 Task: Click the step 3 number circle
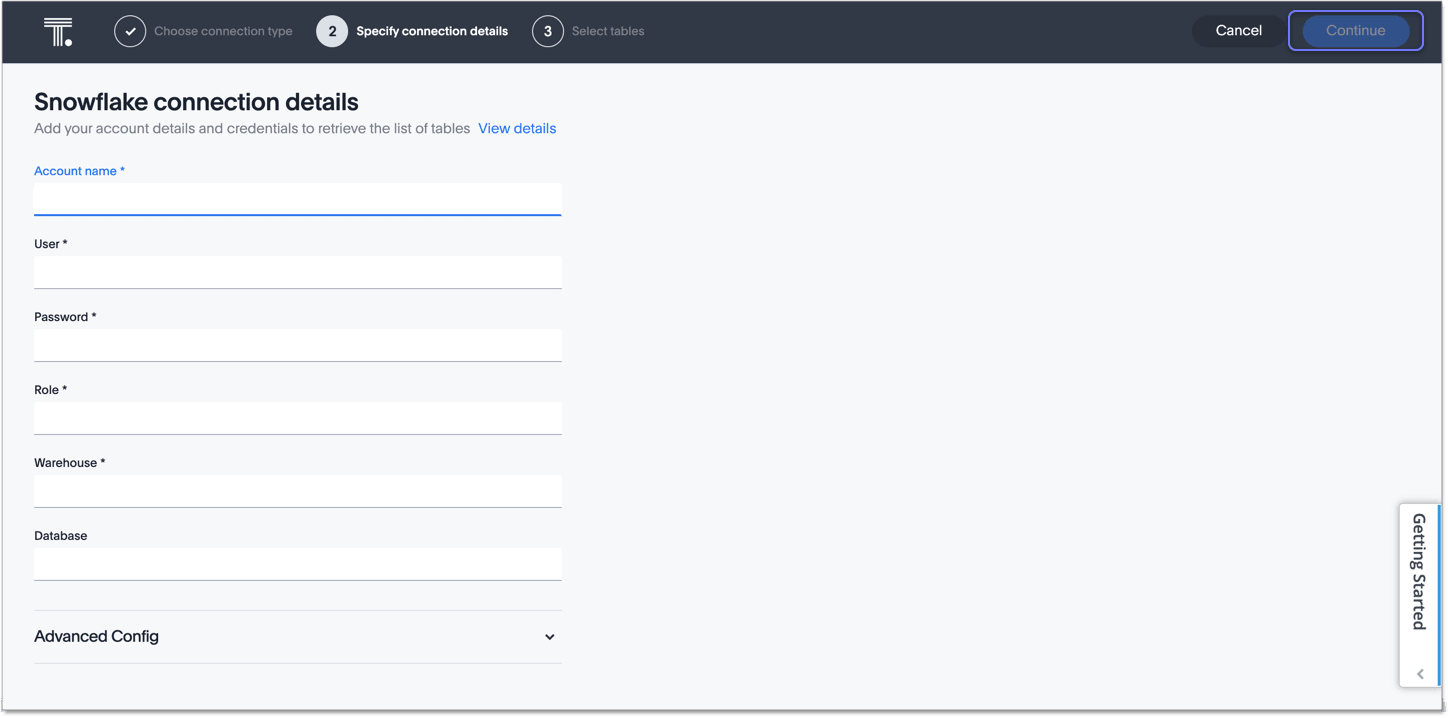click(547, 31)
